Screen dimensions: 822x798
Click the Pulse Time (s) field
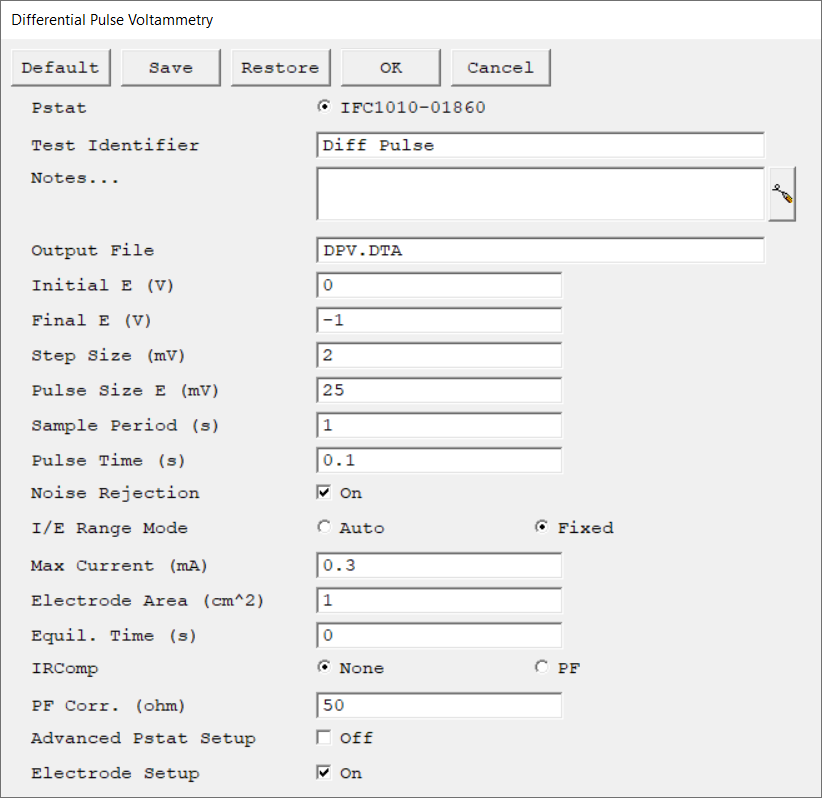pos(439,460)
